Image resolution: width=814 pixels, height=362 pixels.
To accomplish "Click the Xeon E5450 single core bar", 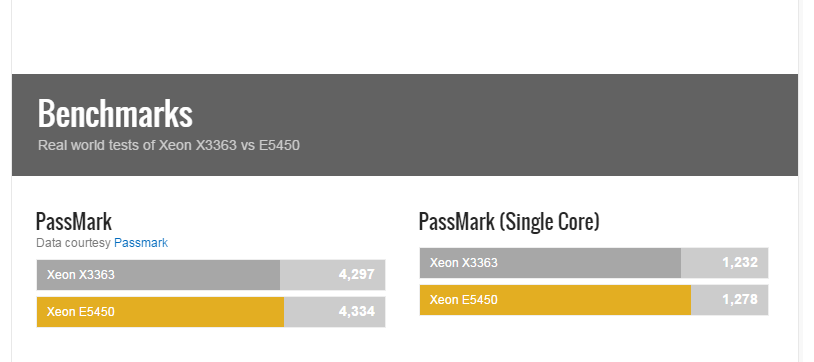I will tap(594, 300).
